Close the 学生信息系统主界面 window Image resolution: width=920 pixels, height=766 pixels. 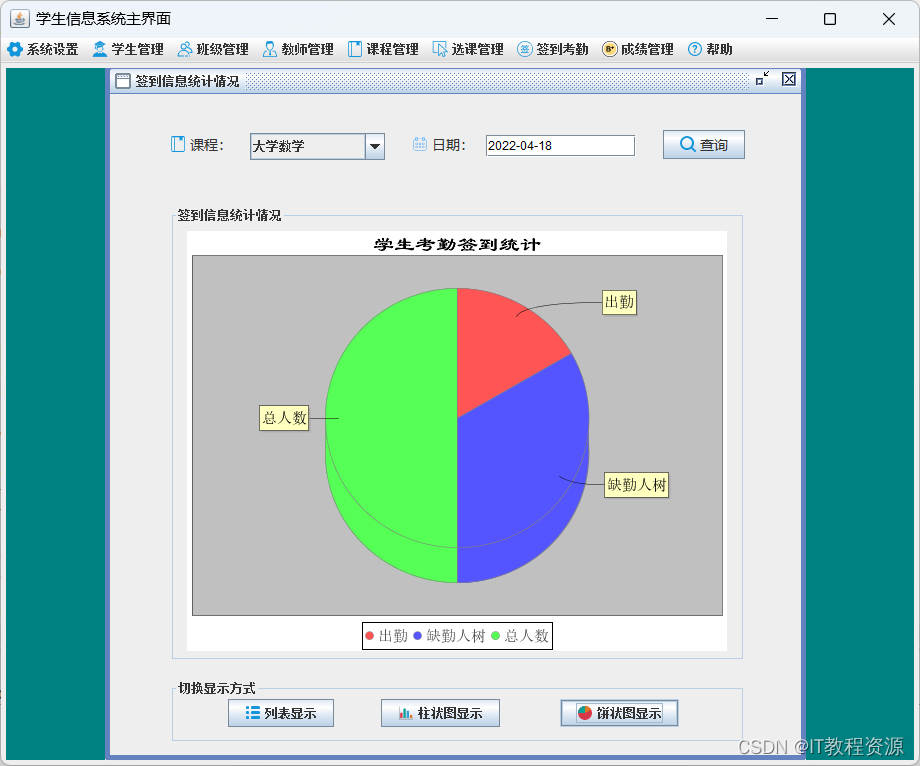pos(888,19)
